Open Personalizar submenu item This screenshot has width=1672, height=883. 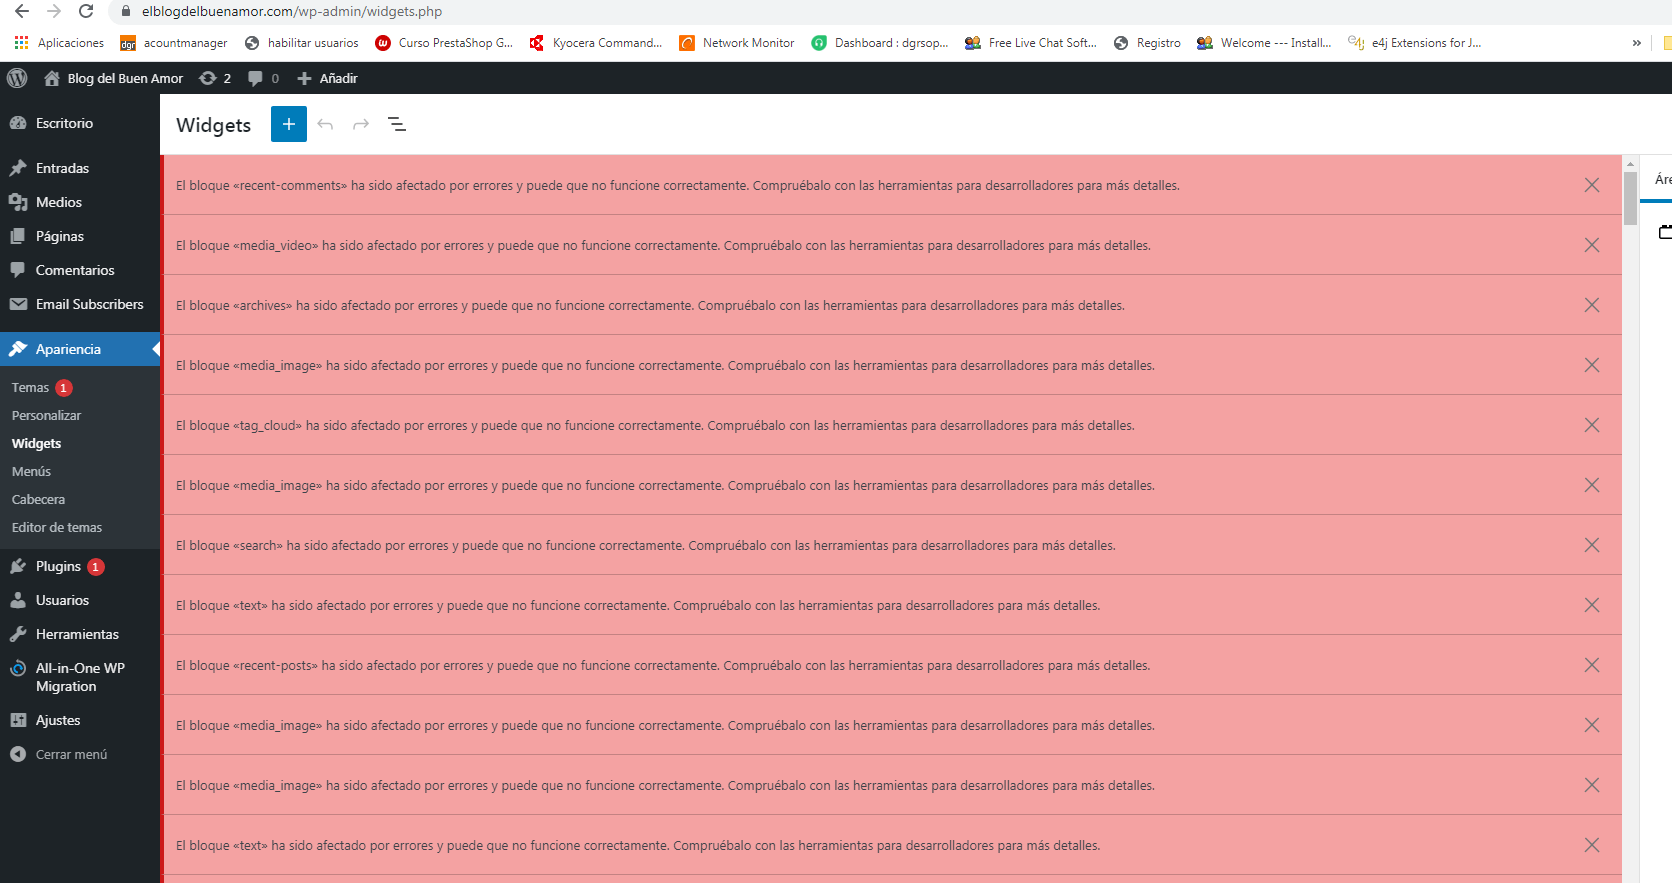(x=46, y=415)
